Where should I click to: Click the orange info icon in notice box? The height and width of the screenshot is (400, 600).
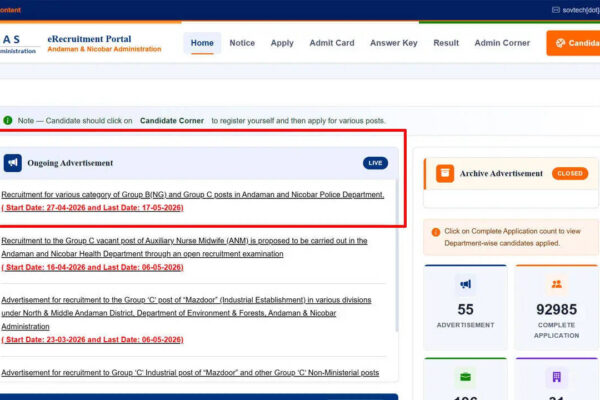coord(436,232)
